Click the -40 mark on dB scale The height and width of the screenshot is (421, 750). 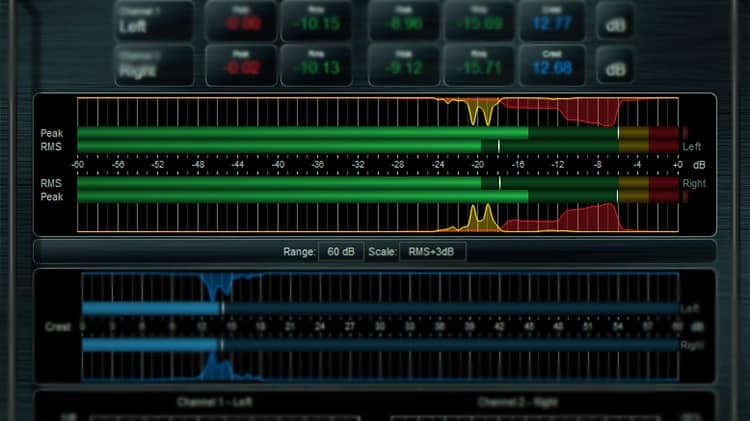coord(278,165)
